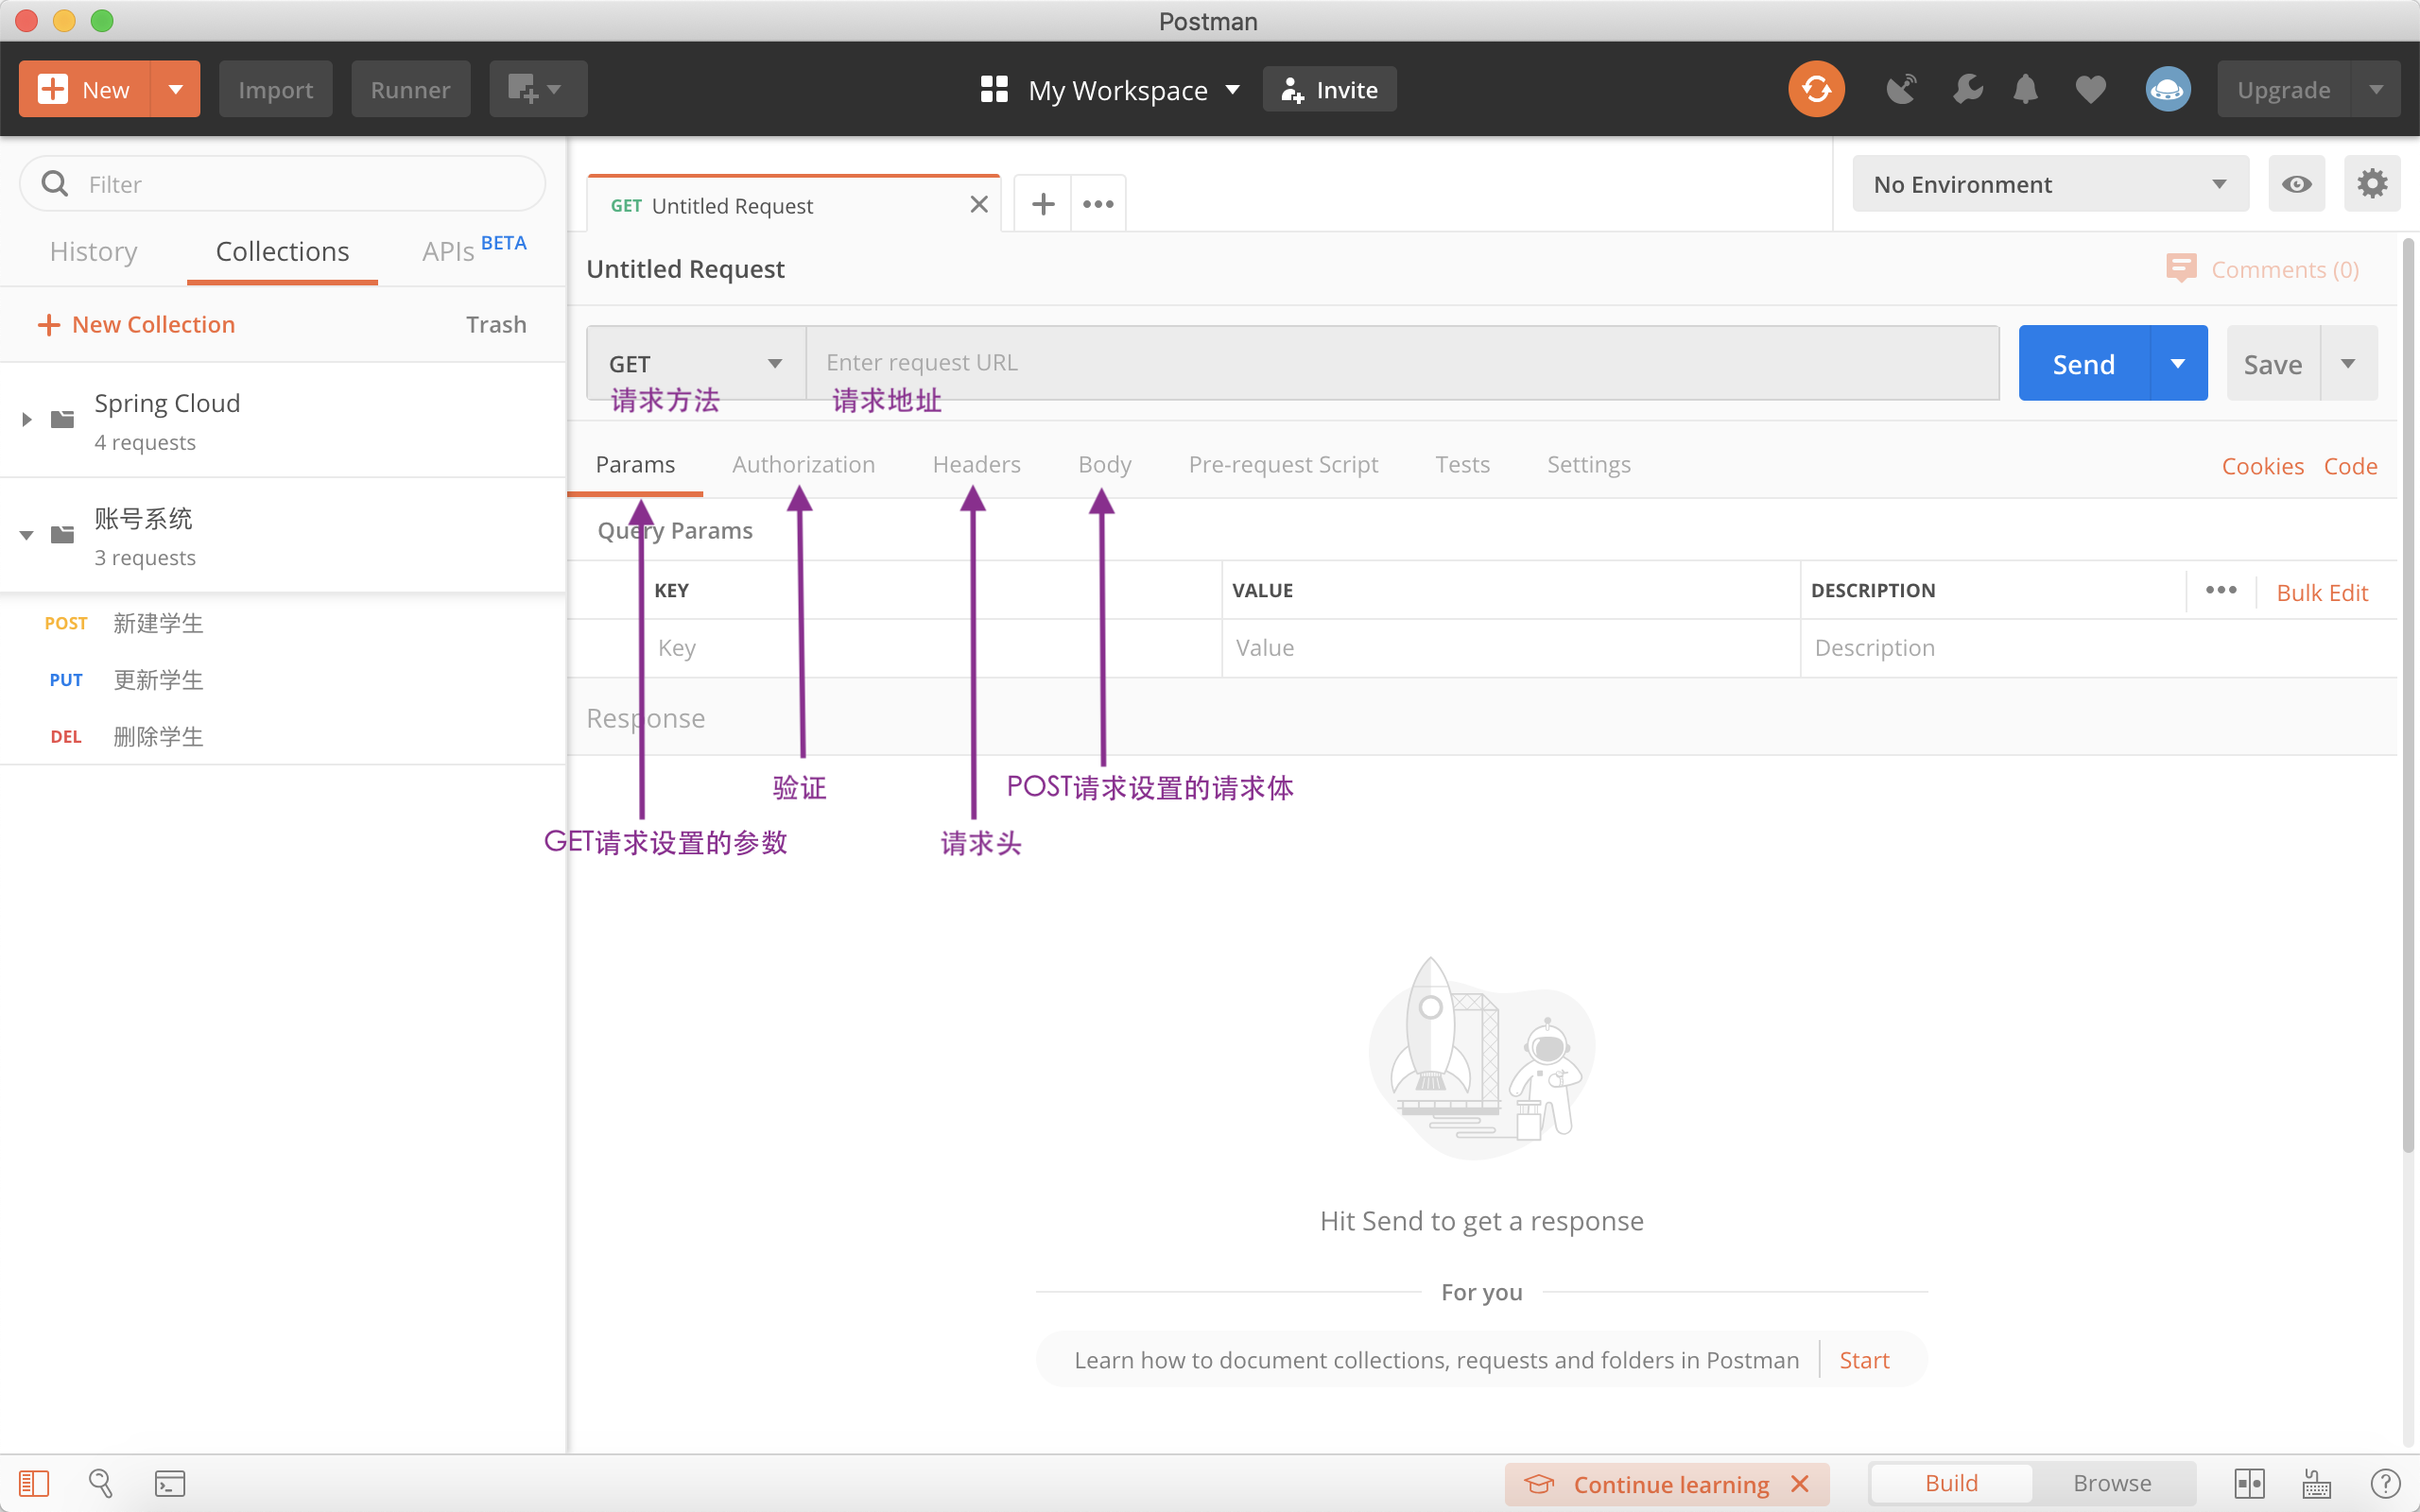The height and width of the screenshot is (1512, 2420).
Task: Open the Trash link
Action: tap(496, 324)
